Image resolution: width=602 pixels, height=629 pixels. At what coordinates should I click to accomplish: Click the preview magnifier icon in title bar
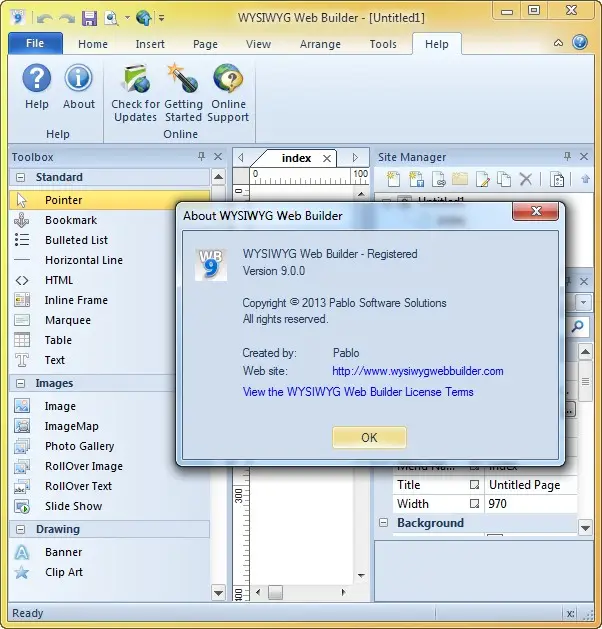(x=111, y=18)
